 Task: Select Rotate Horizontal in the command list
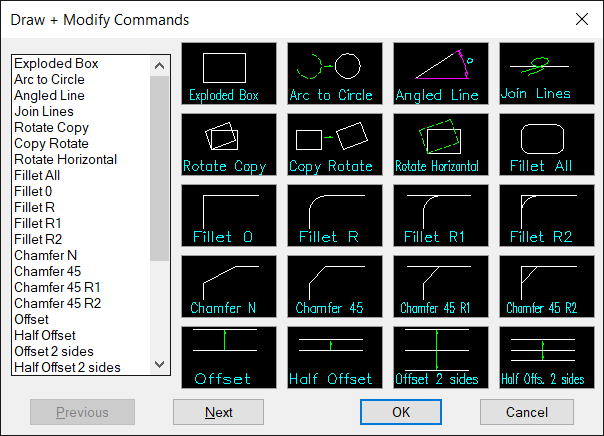pyautogui.click(x=65, y=159)
